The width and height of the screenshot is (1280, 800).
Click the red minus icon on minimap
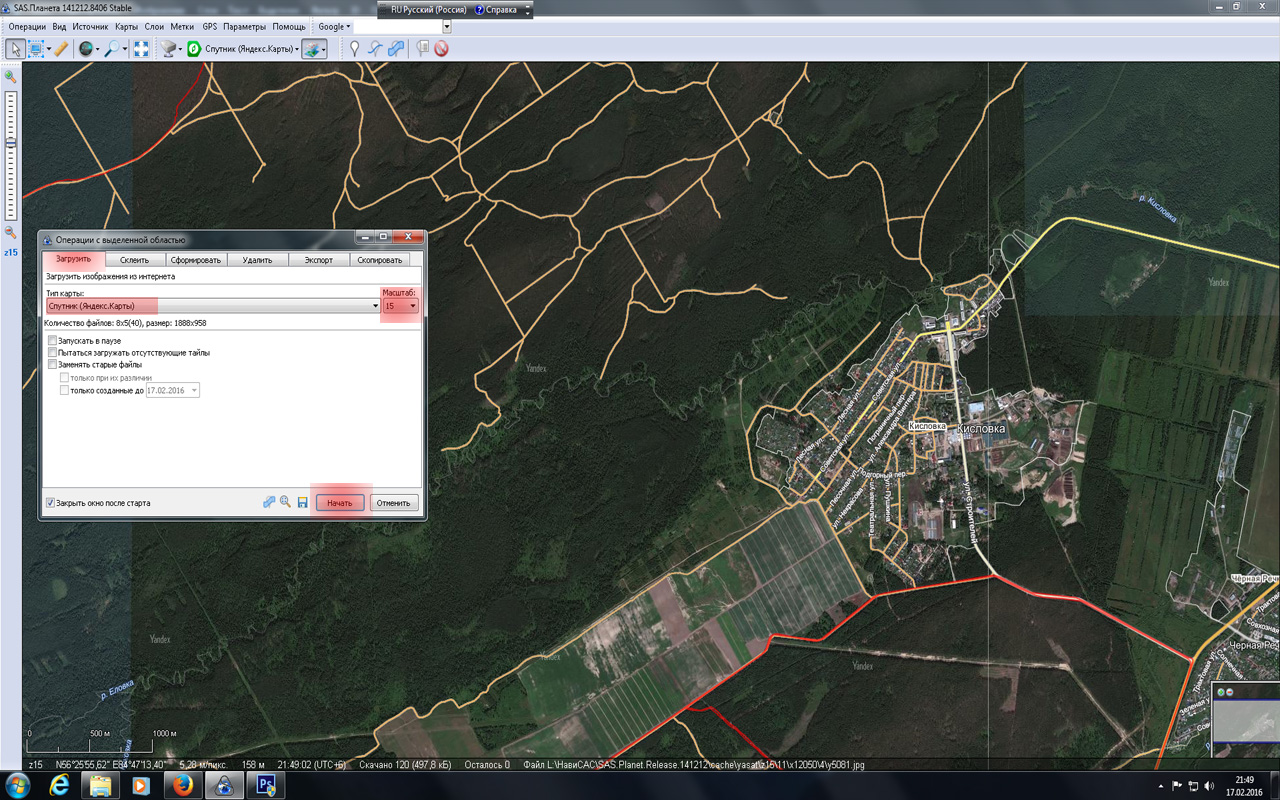pyautogui.click(x=1230, y=692)
